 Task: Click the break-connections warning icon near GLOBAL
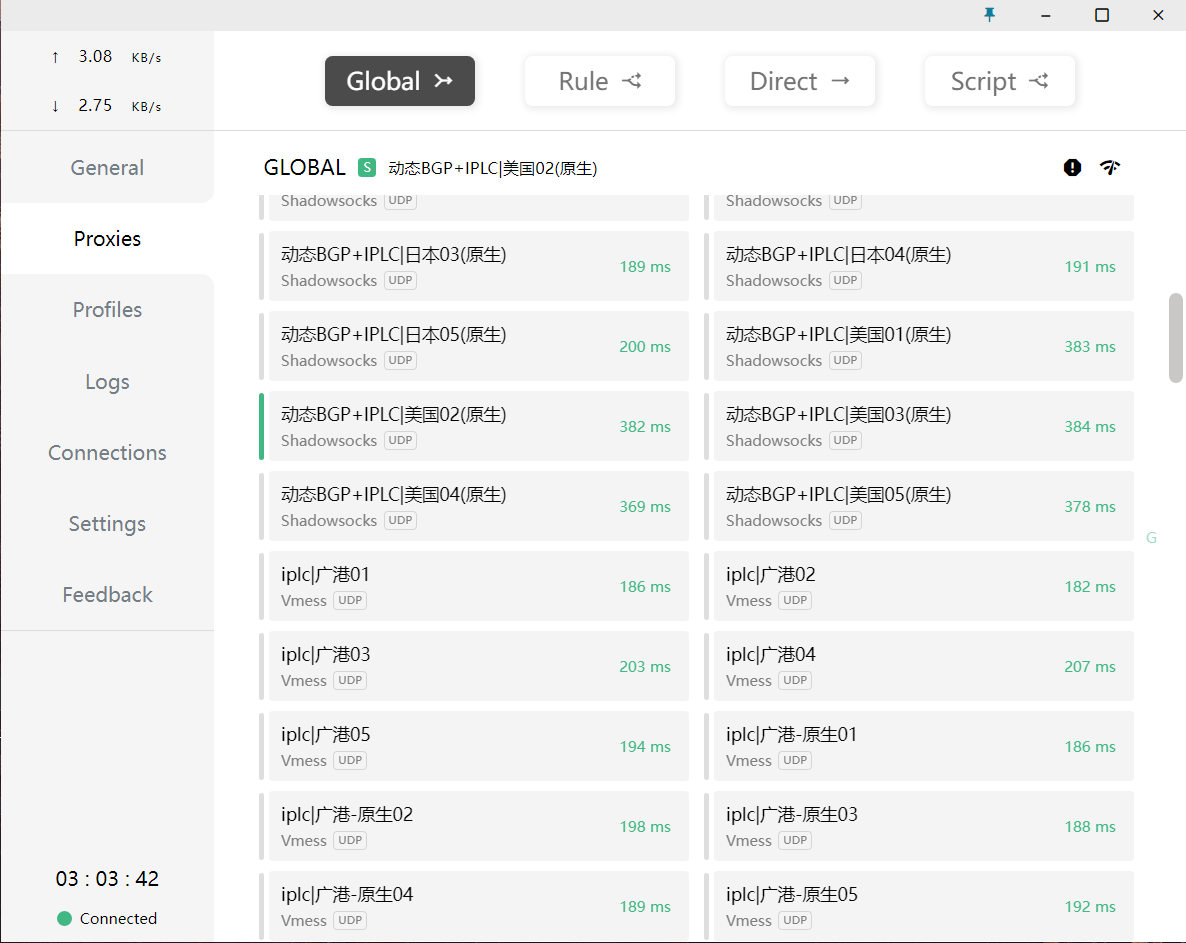click(1072, 167)
